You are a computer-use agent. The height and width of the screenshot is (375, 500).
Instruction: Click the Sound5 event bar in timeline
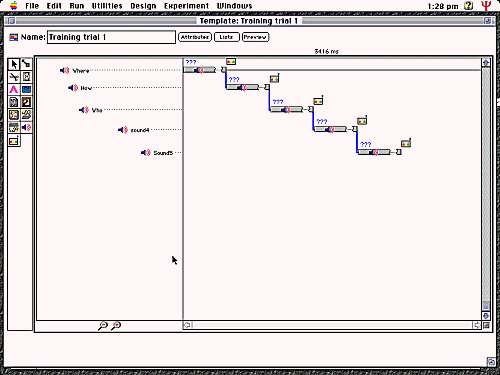point(374,152)
